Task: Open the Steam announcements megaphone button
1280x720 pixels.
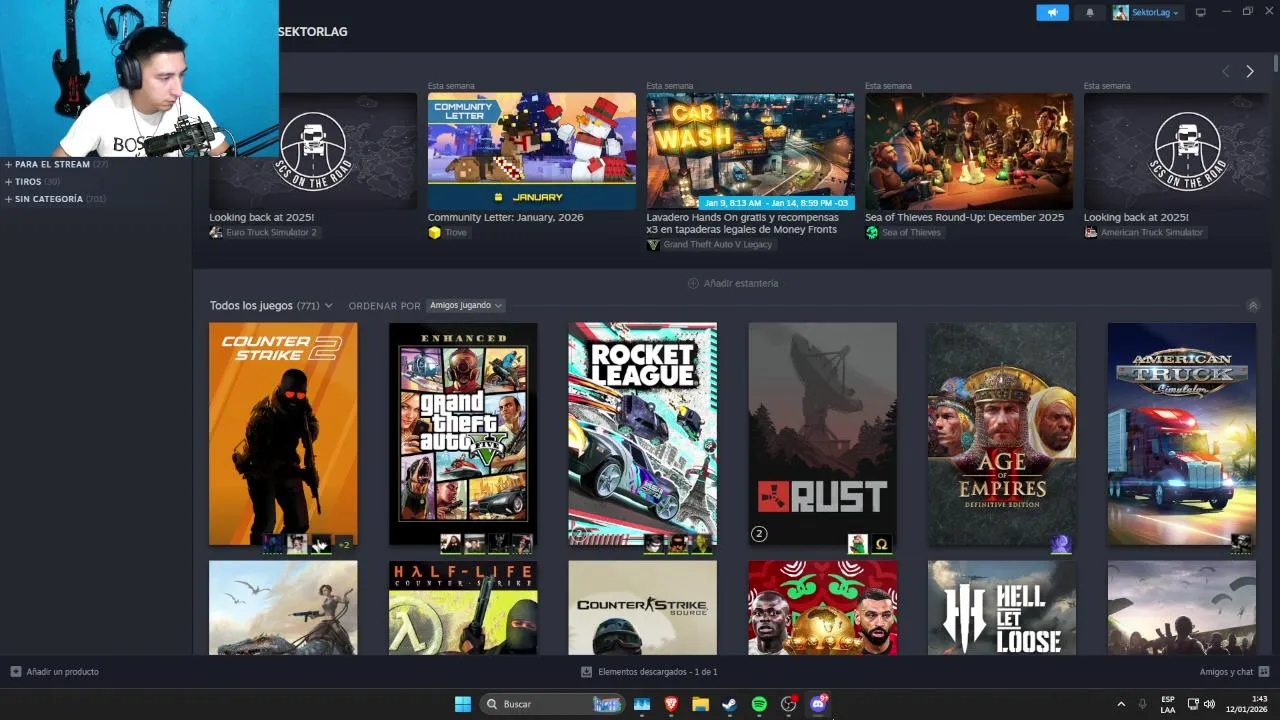Action: [x=1052, y=12]
